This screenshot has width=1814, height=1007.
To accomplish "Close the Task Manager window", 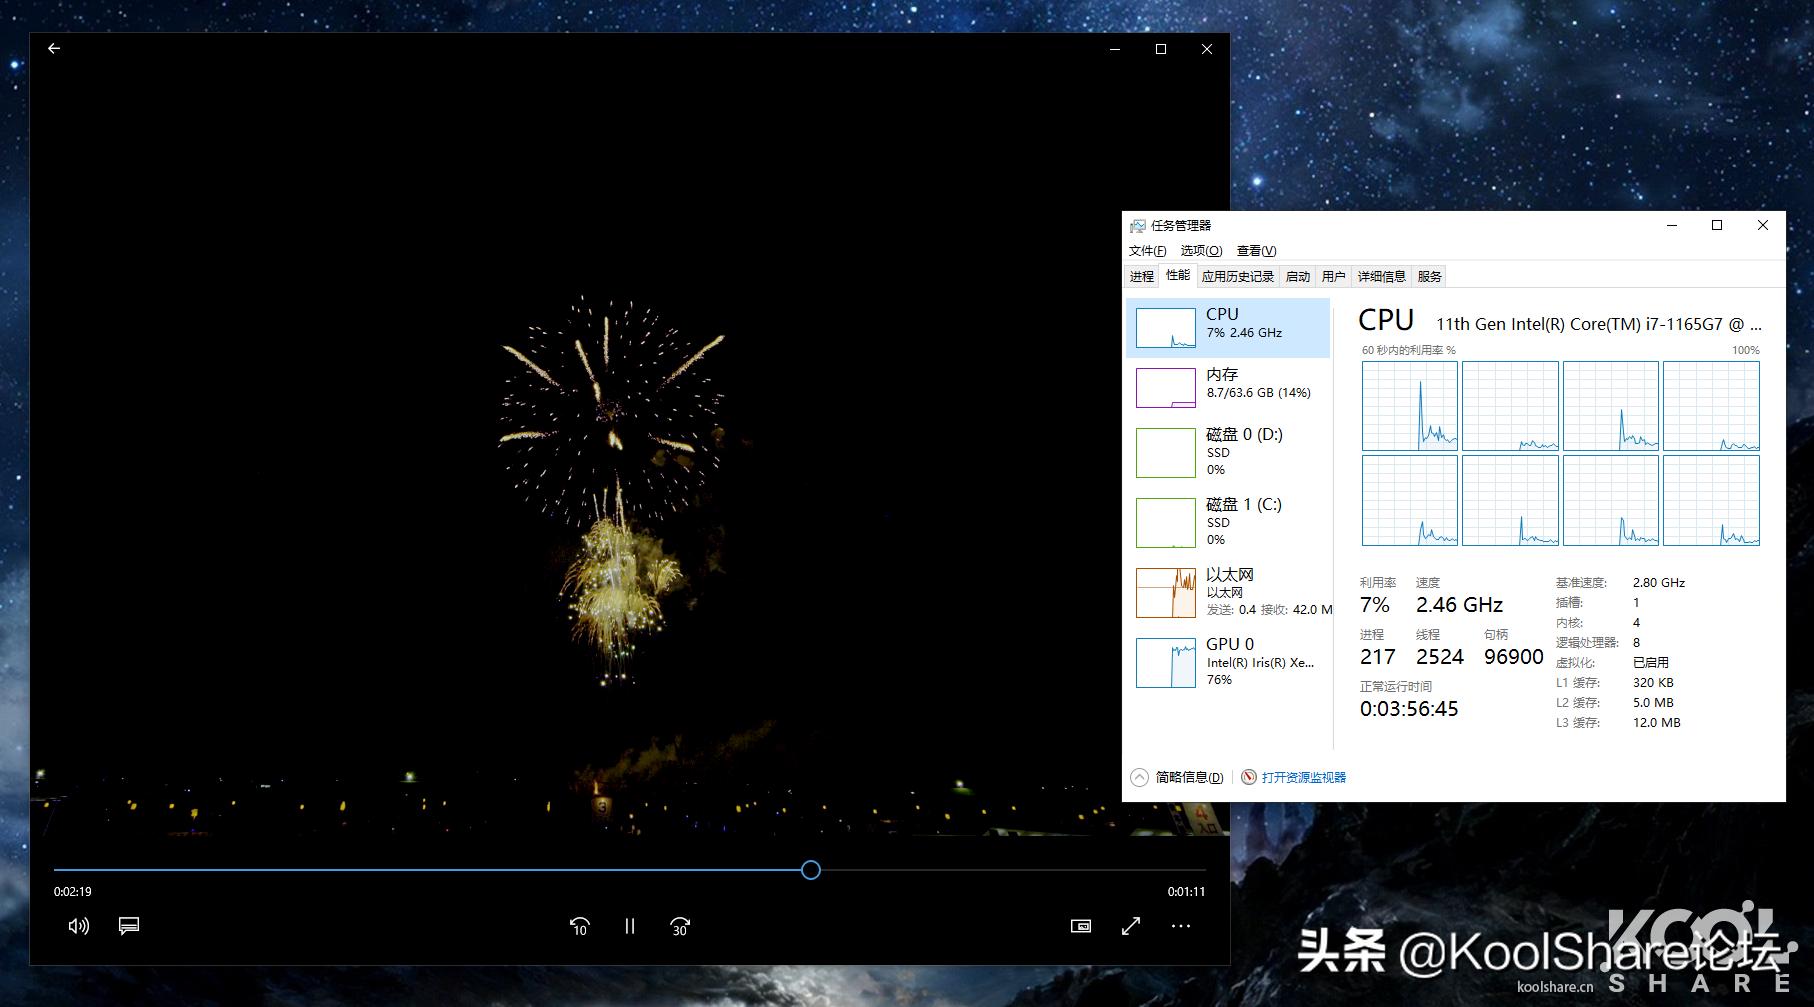I will tap(1763, 226).
